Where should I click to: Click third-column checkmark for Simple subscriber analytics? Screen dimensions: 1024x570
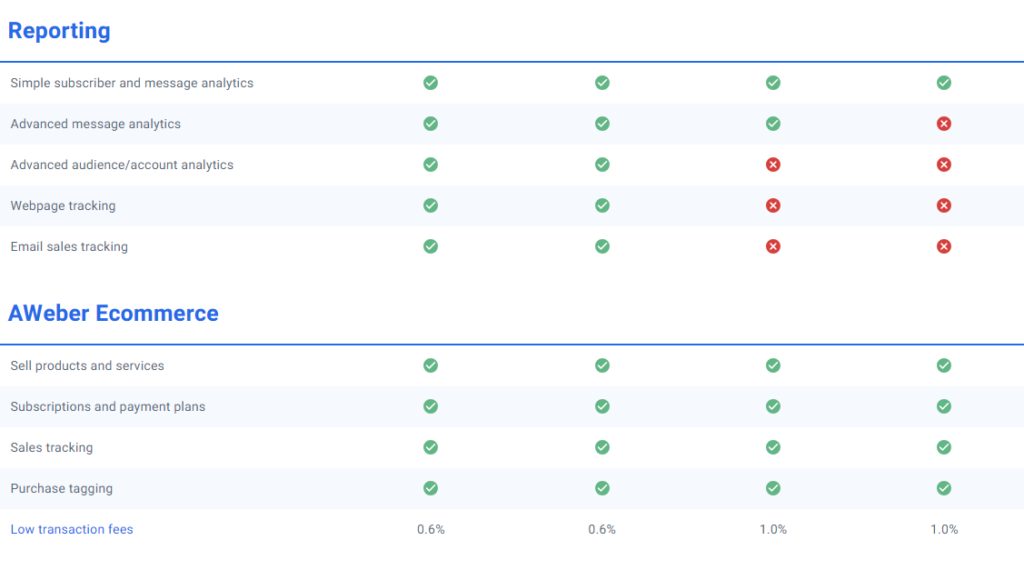pos(773,83)
